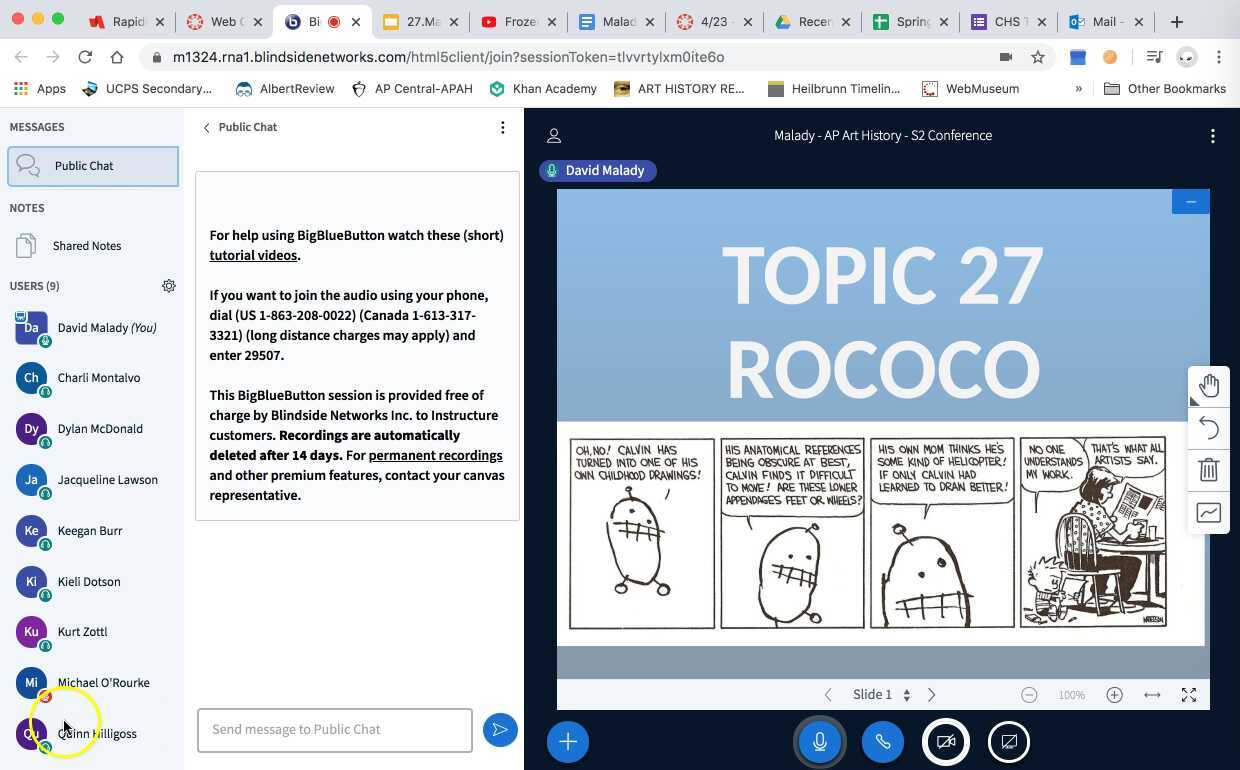Open the actions menu with the plus button
The width and height of the screenshot is (1240, 770).
coord(567,741)
